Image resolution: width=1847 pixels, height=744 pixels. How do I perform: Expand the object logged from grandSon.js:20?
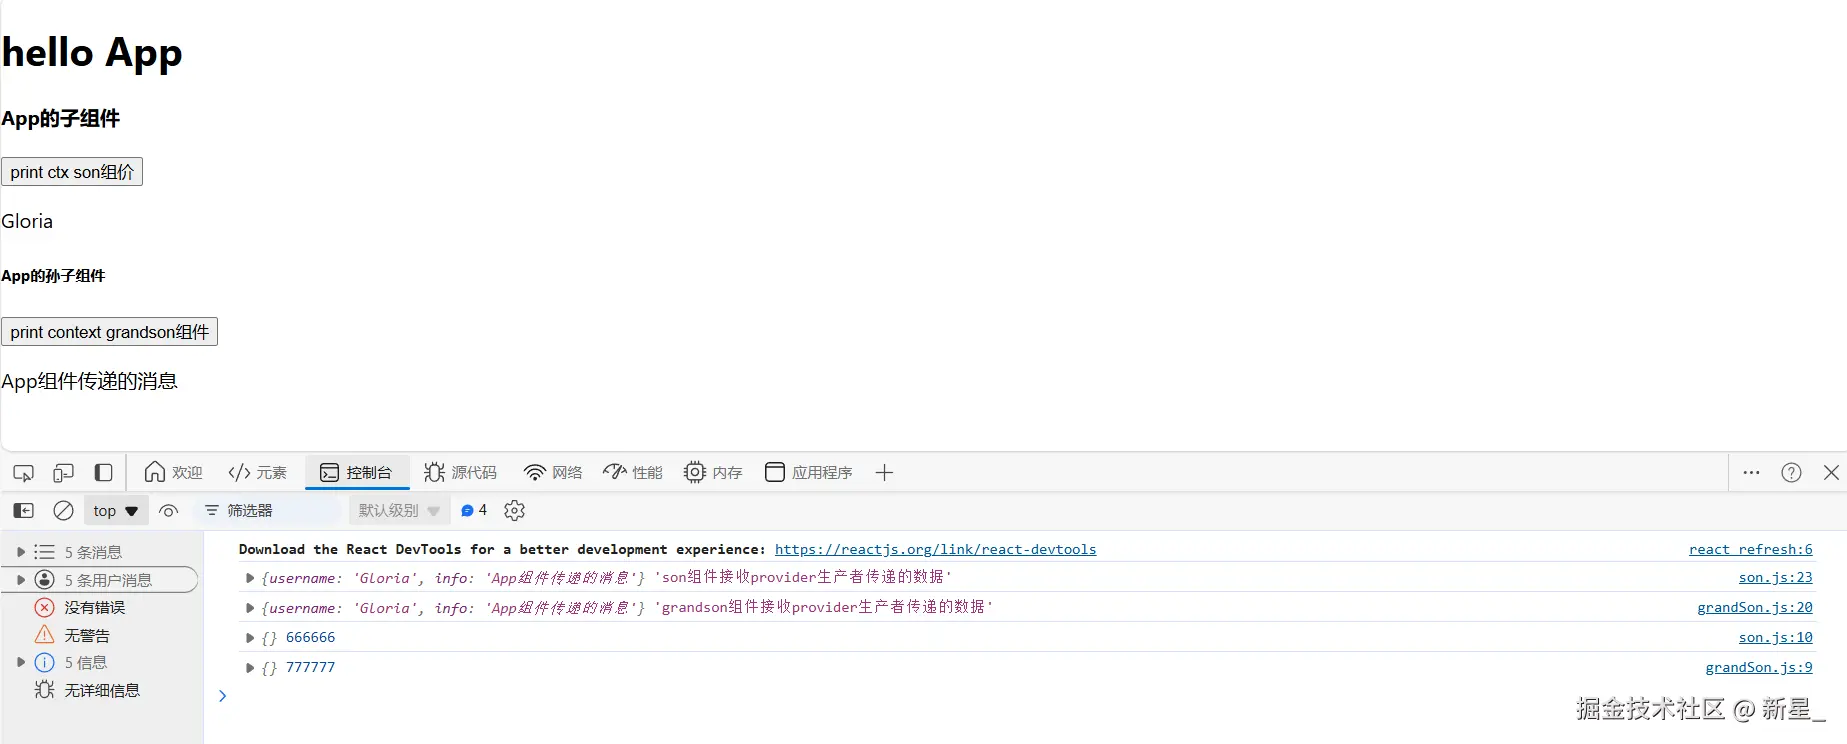point(250,608)
